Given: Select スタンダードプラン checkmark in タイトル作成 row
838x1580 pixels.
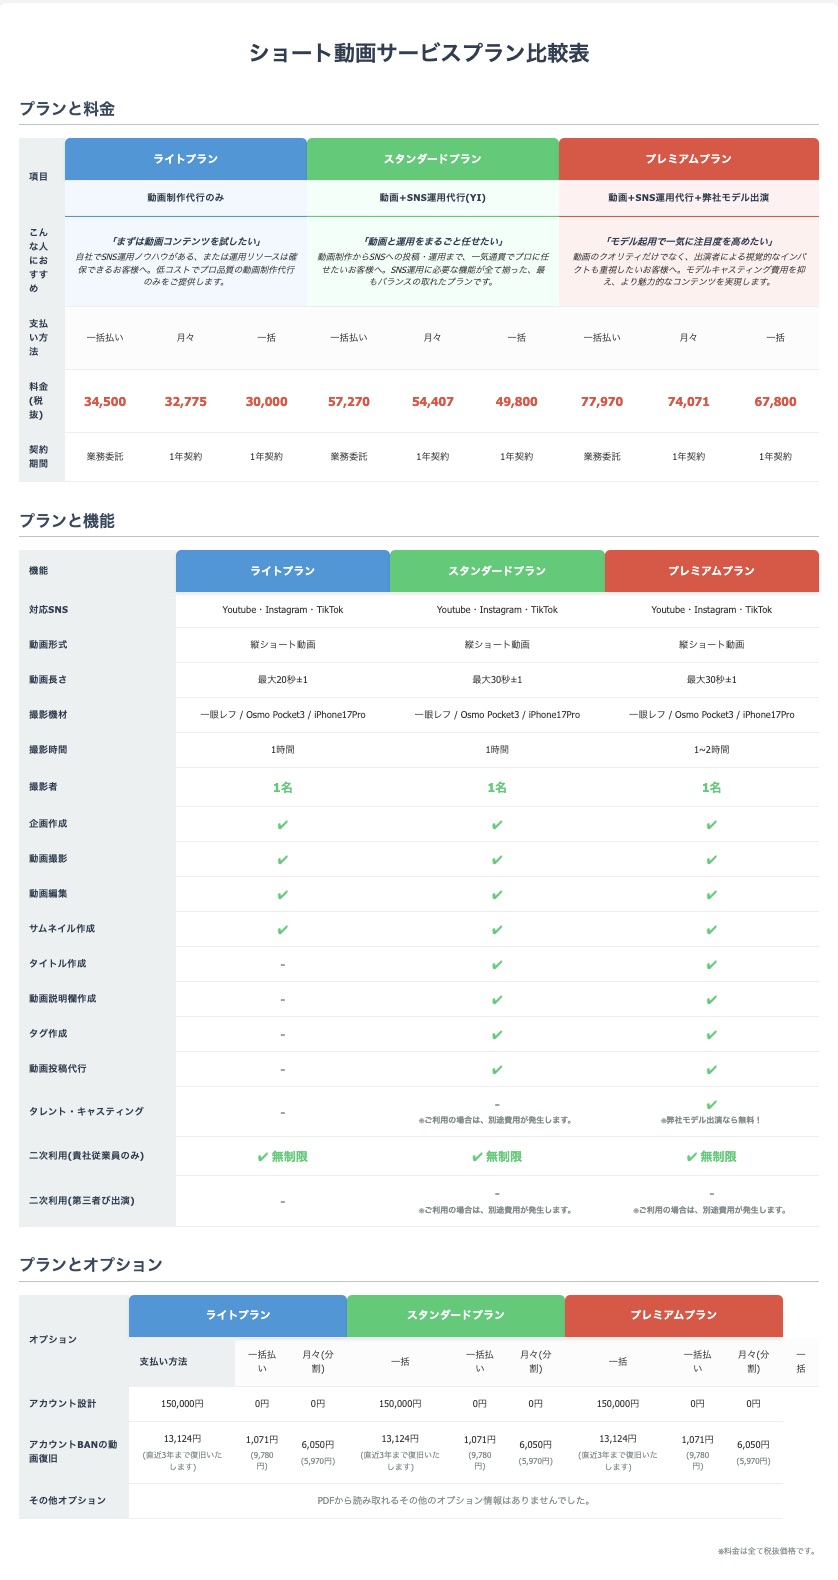Looking at the screenshot, I should (497, 965).
